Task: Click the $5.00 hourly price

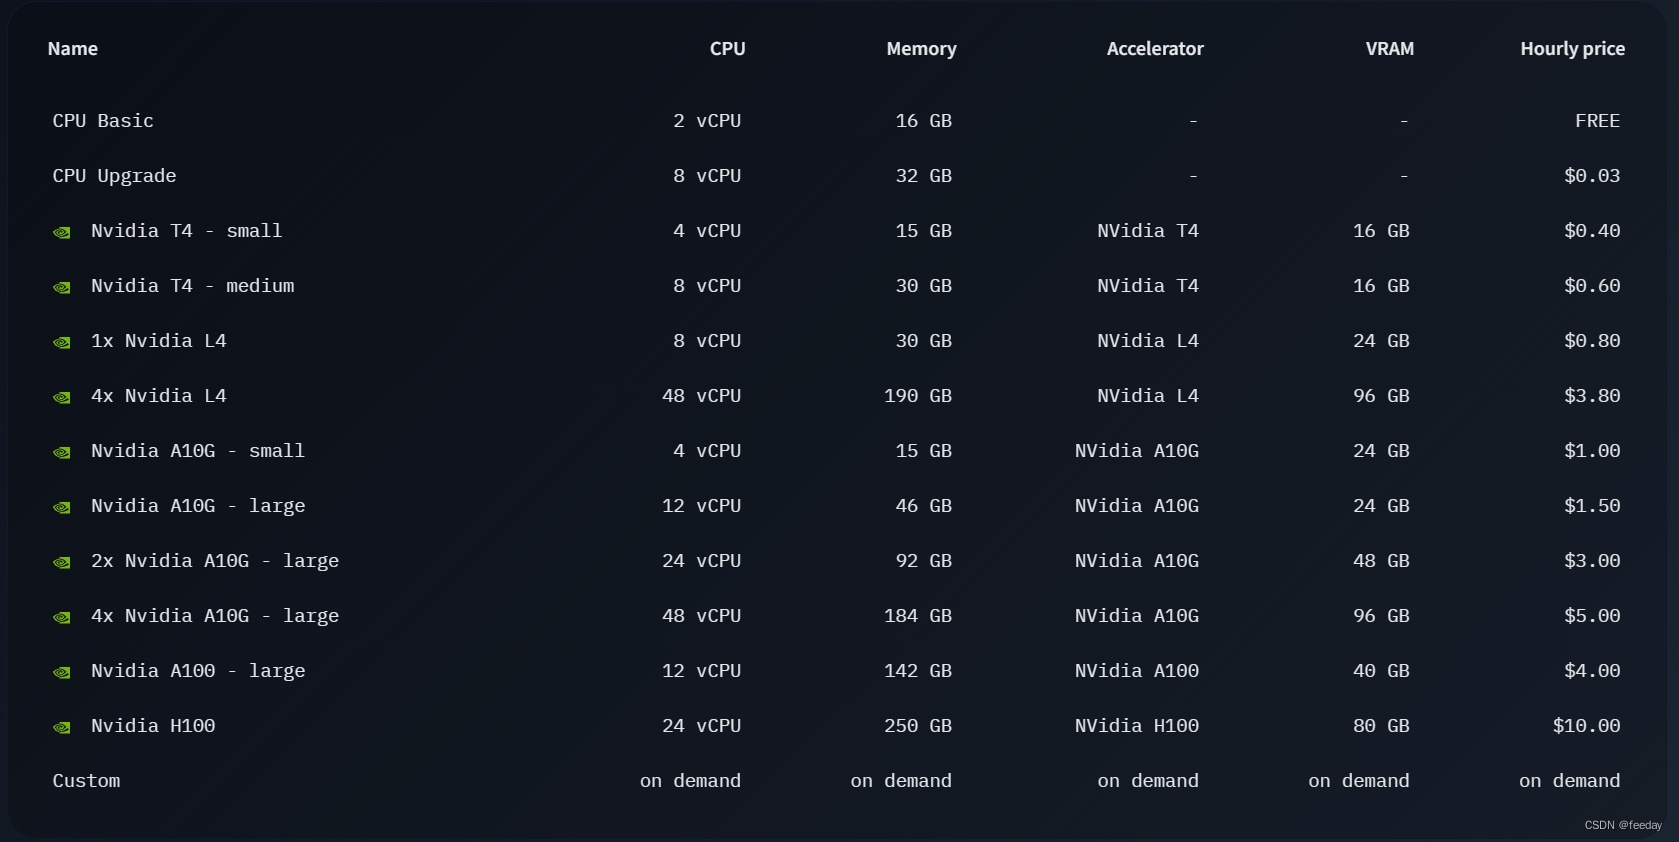Action: point(1592,616)
